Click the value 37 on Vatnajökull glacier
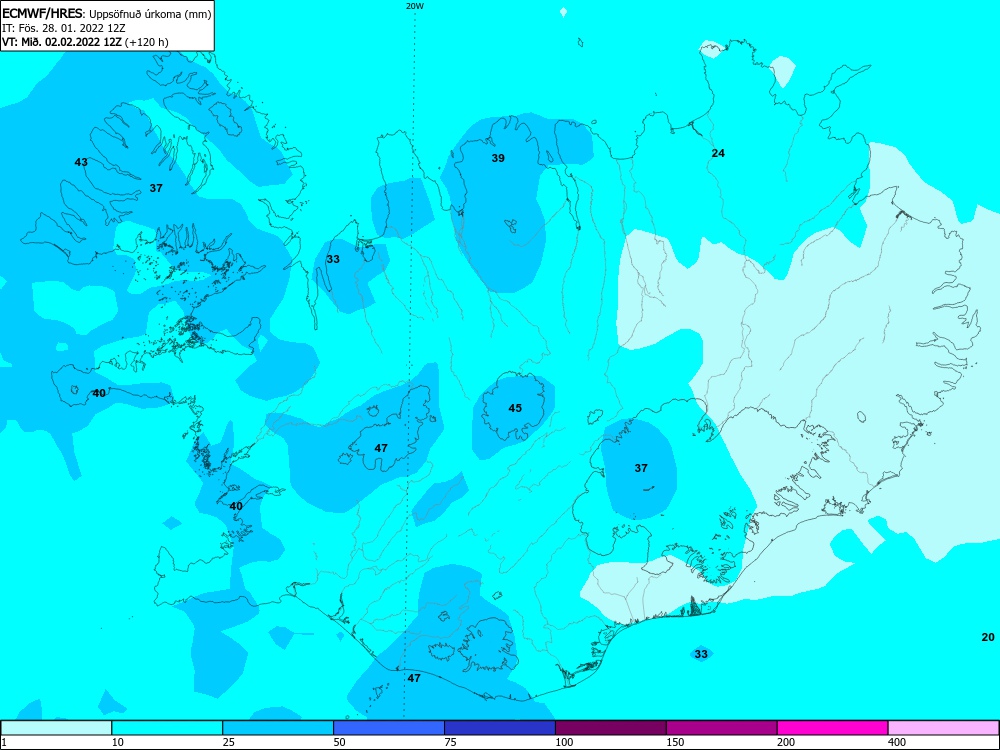The image size is (1000, 750). [x=641, y=468]
